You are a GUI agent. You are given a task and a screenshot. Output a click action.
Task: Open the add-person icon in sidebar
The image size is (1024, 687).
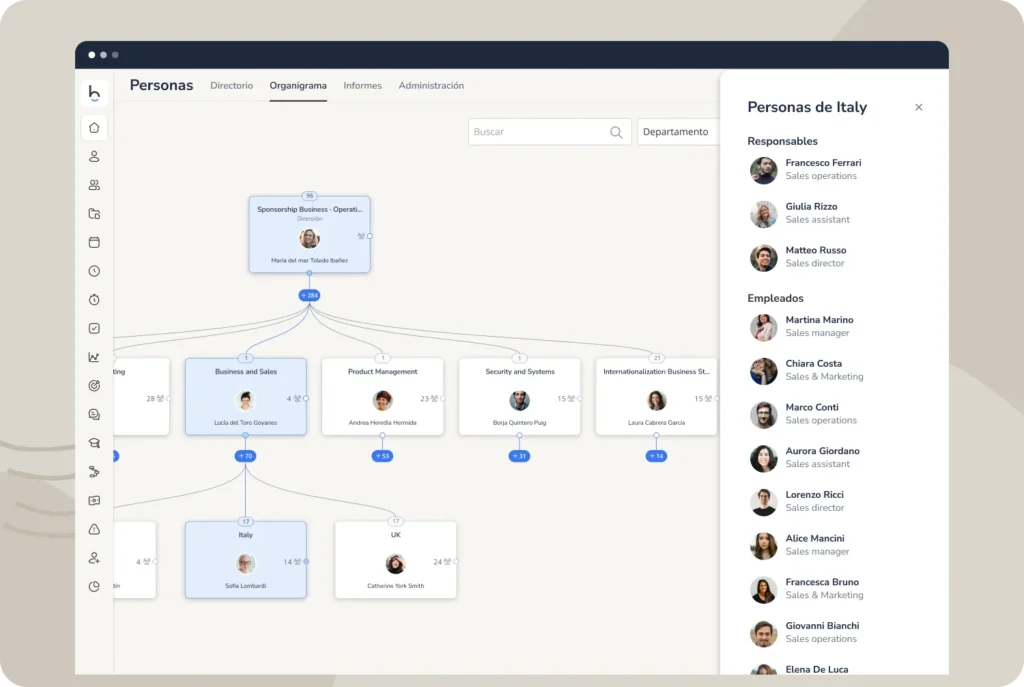tap(94, 558)
